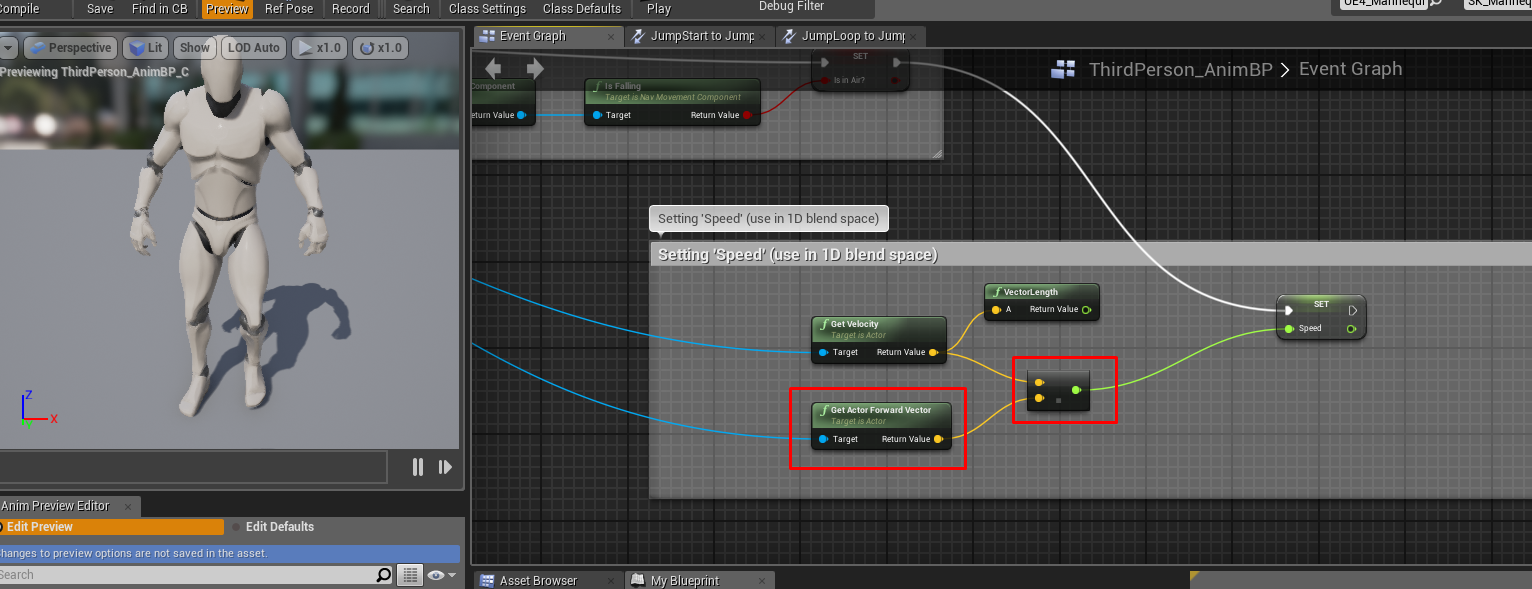Screen dimensions: 1532x589
Task: Click the SET Speed node execution output pin
Action: click(x=1353, y=310)
